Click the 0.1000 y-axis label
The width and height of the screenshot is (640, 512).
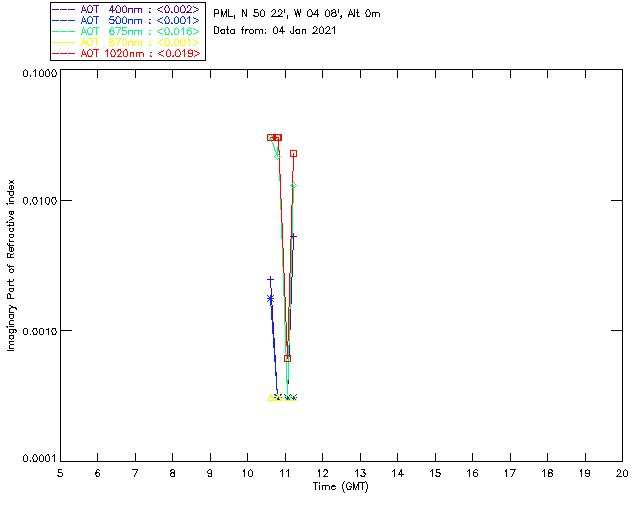[x=40, y=73]
